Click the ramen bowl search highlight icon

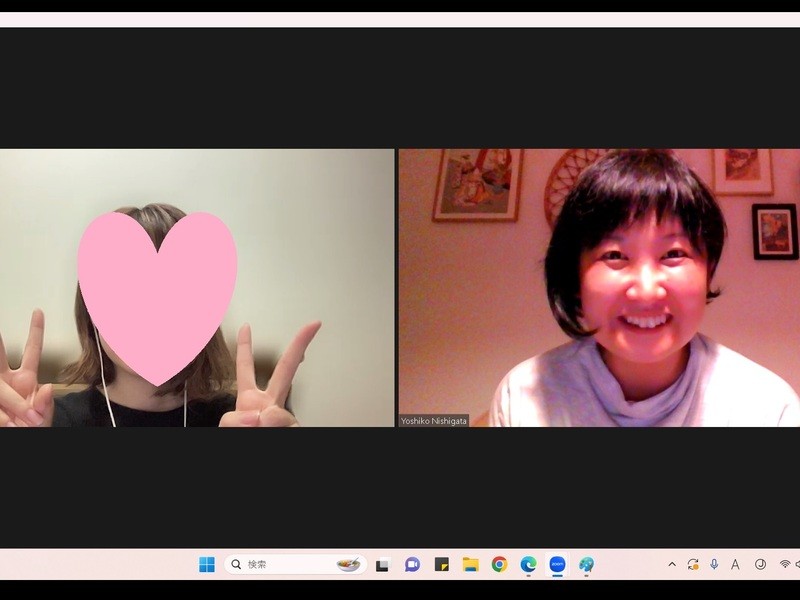tap(348, 564)
